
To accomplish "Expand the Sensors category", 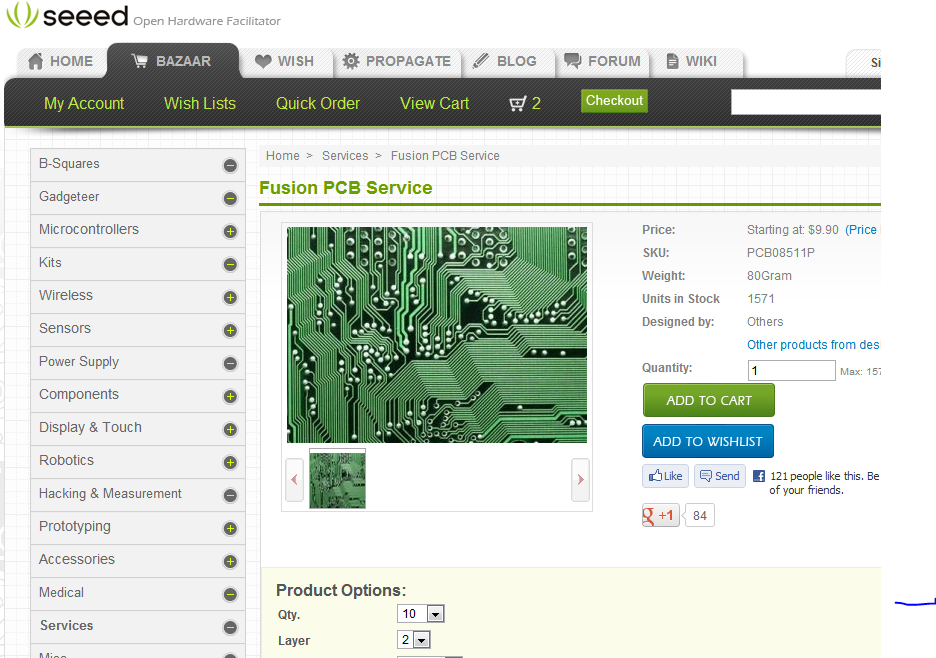I will pos(230,330).
